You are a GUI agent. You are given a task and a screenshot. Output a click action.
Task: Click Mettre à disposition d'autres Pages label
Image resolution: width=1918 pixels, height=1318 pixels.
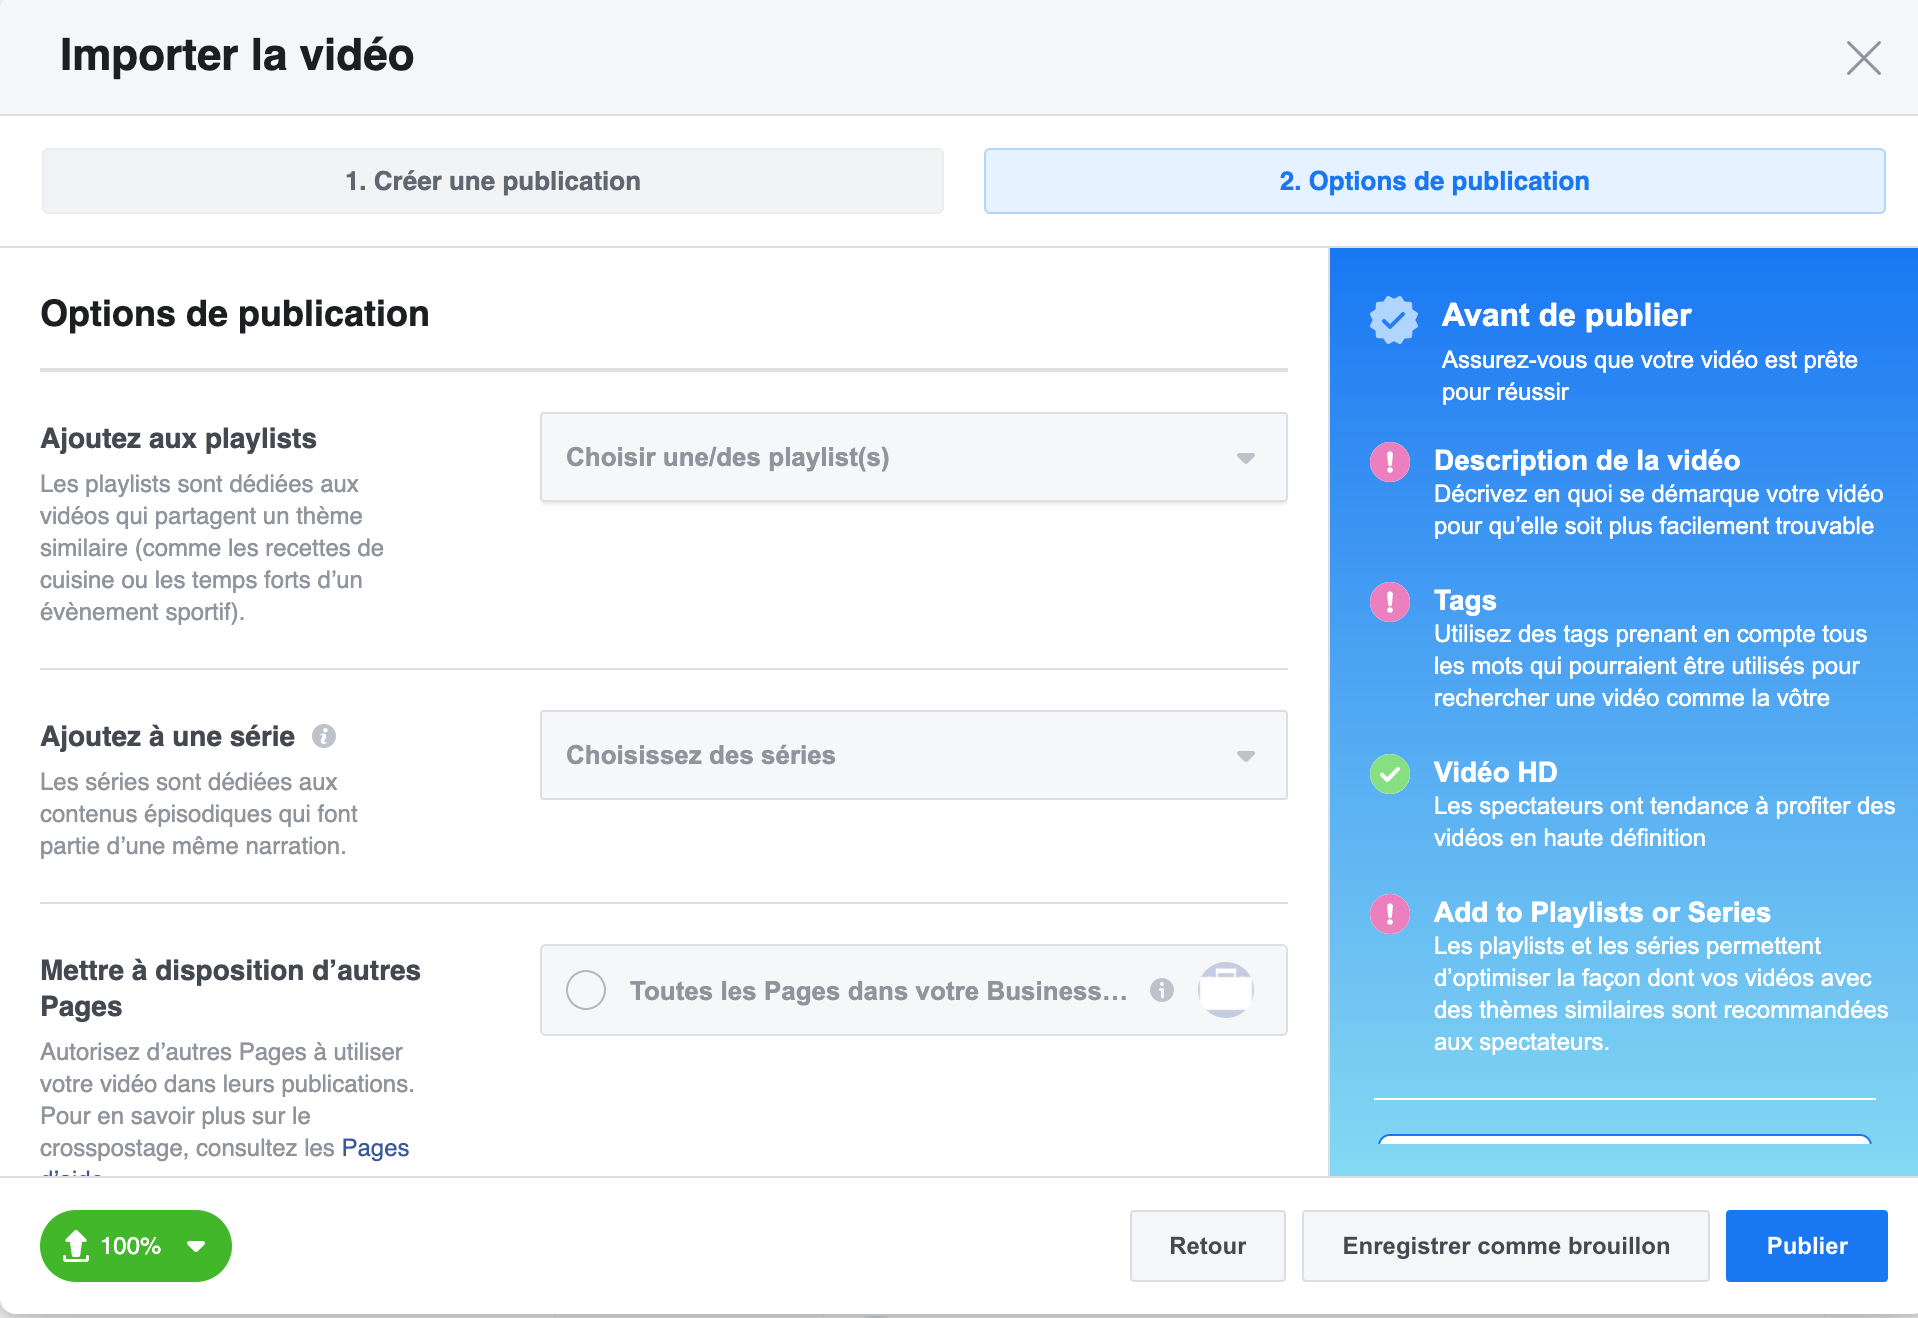tap(230, 988)
